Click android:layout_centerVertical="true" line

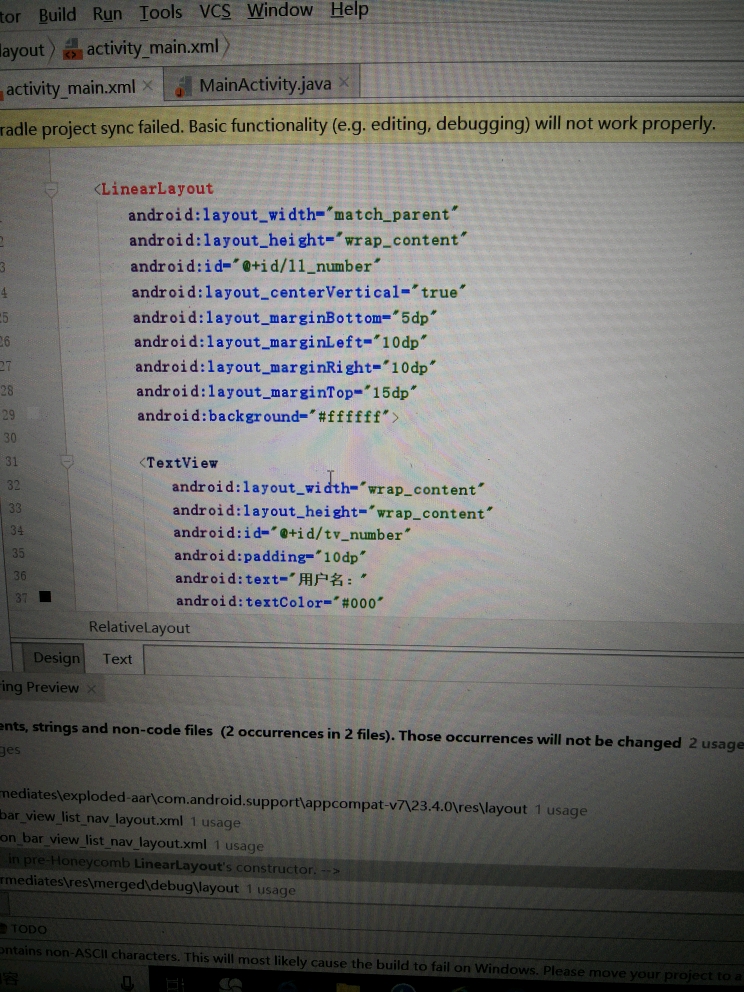pyautogui.click(x=299, y=292)
